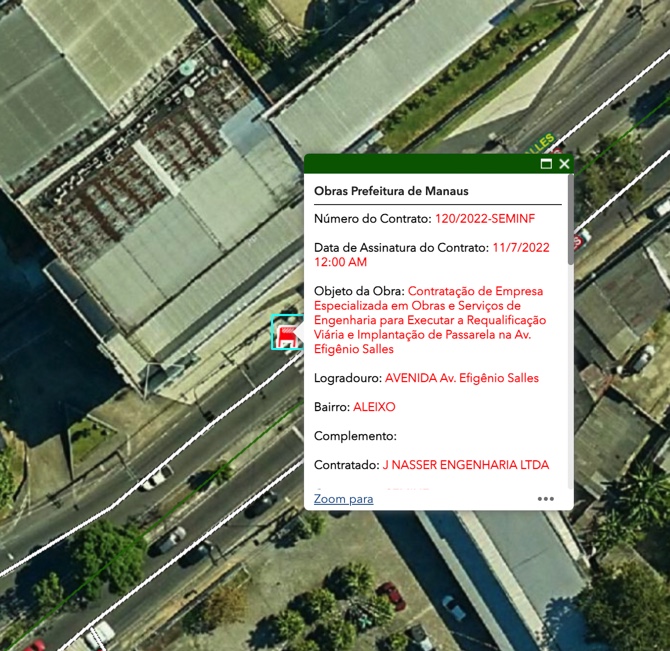The height and width of the screenshot is (651, 670).
Task: Click the Bairro value ALEIXO
Action: click(x=374, y=407)
